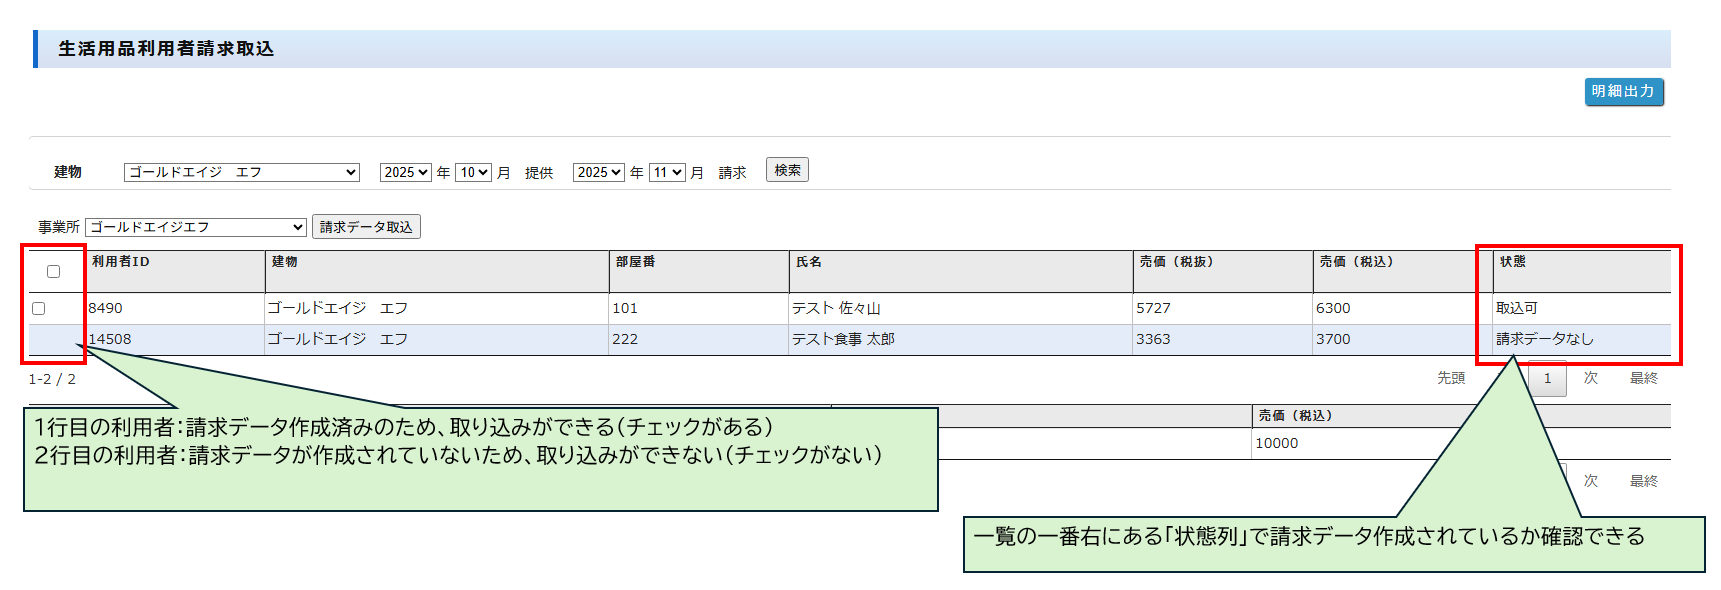
Task: Go to page 1 in pagination
Action: 1547,378
